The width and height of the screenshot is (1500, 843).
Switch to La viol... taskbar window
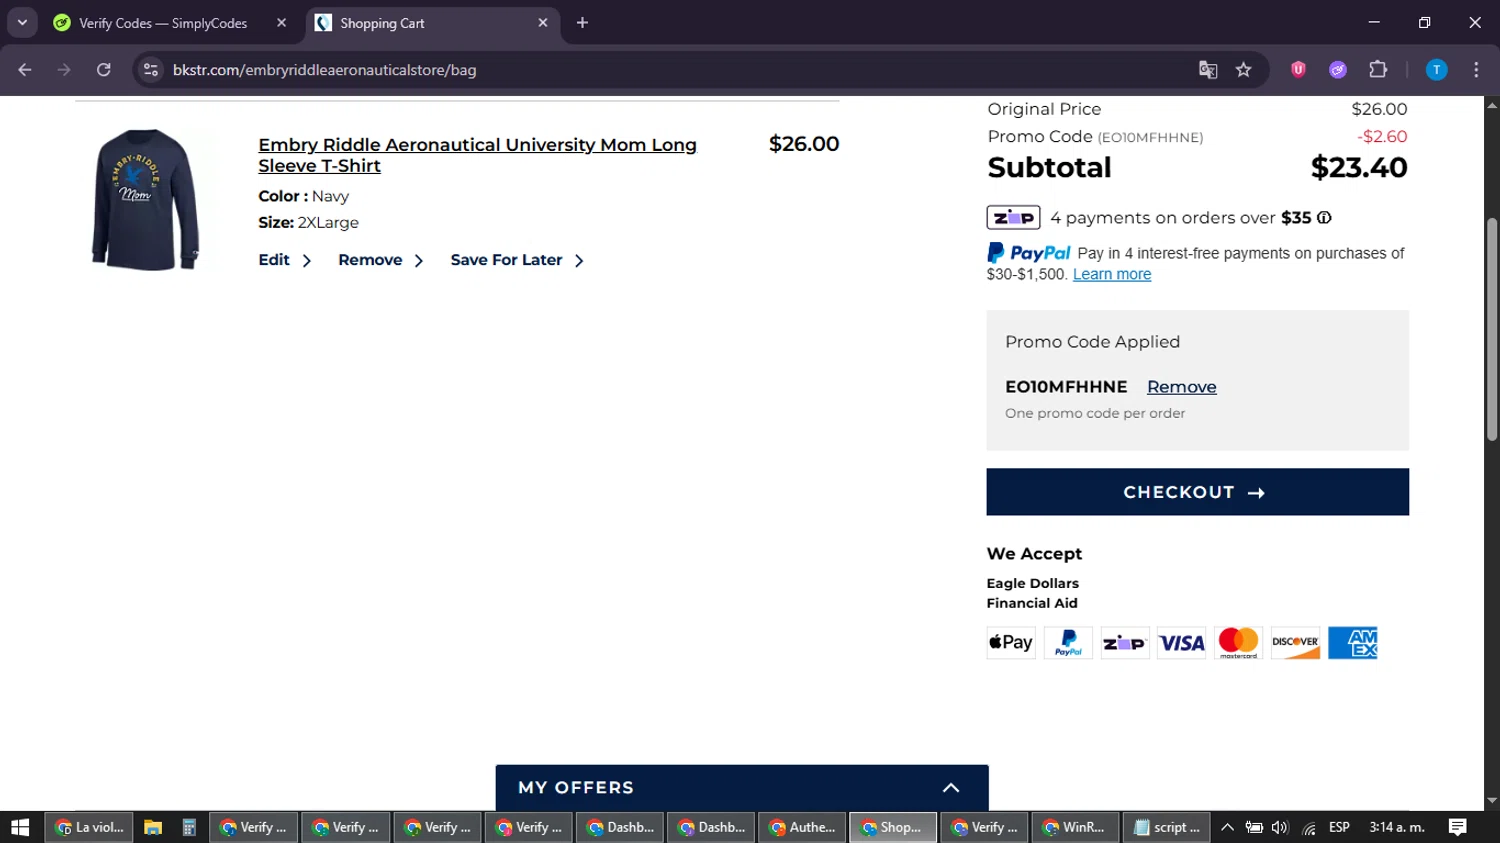click(x=89, y=827)
